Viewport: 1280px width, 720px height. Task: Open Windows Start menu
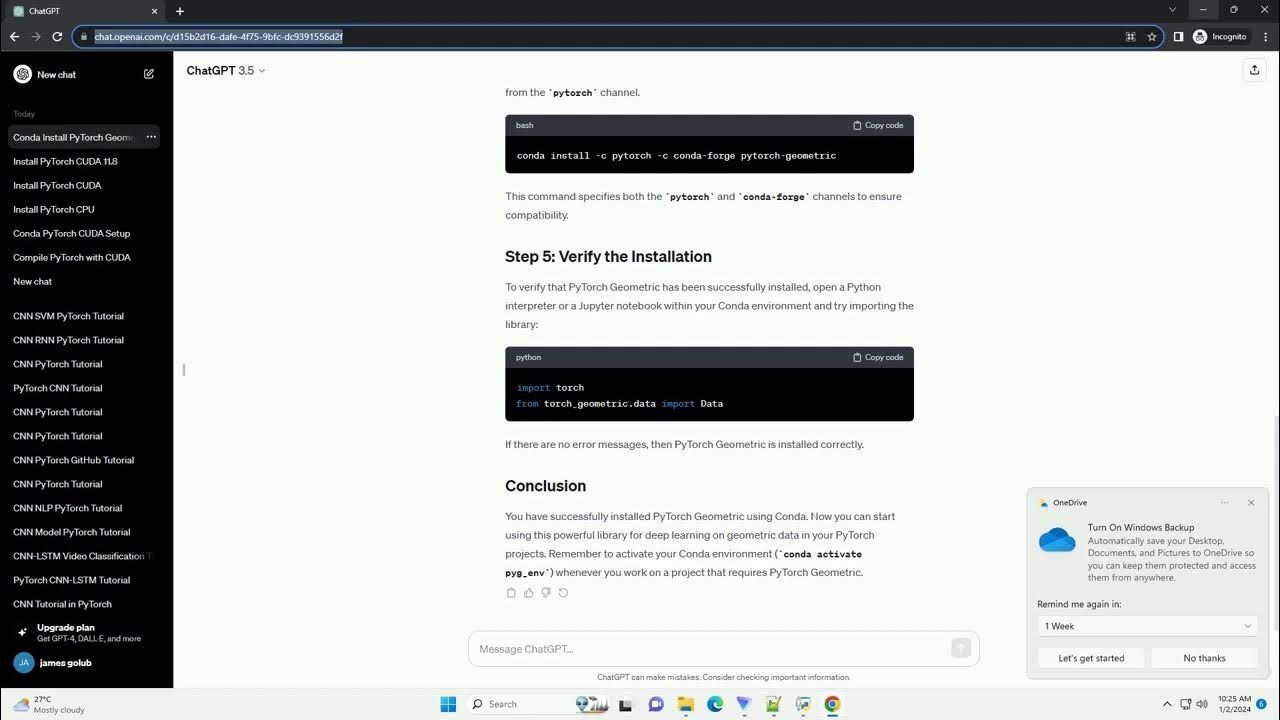tap(448, 704)
